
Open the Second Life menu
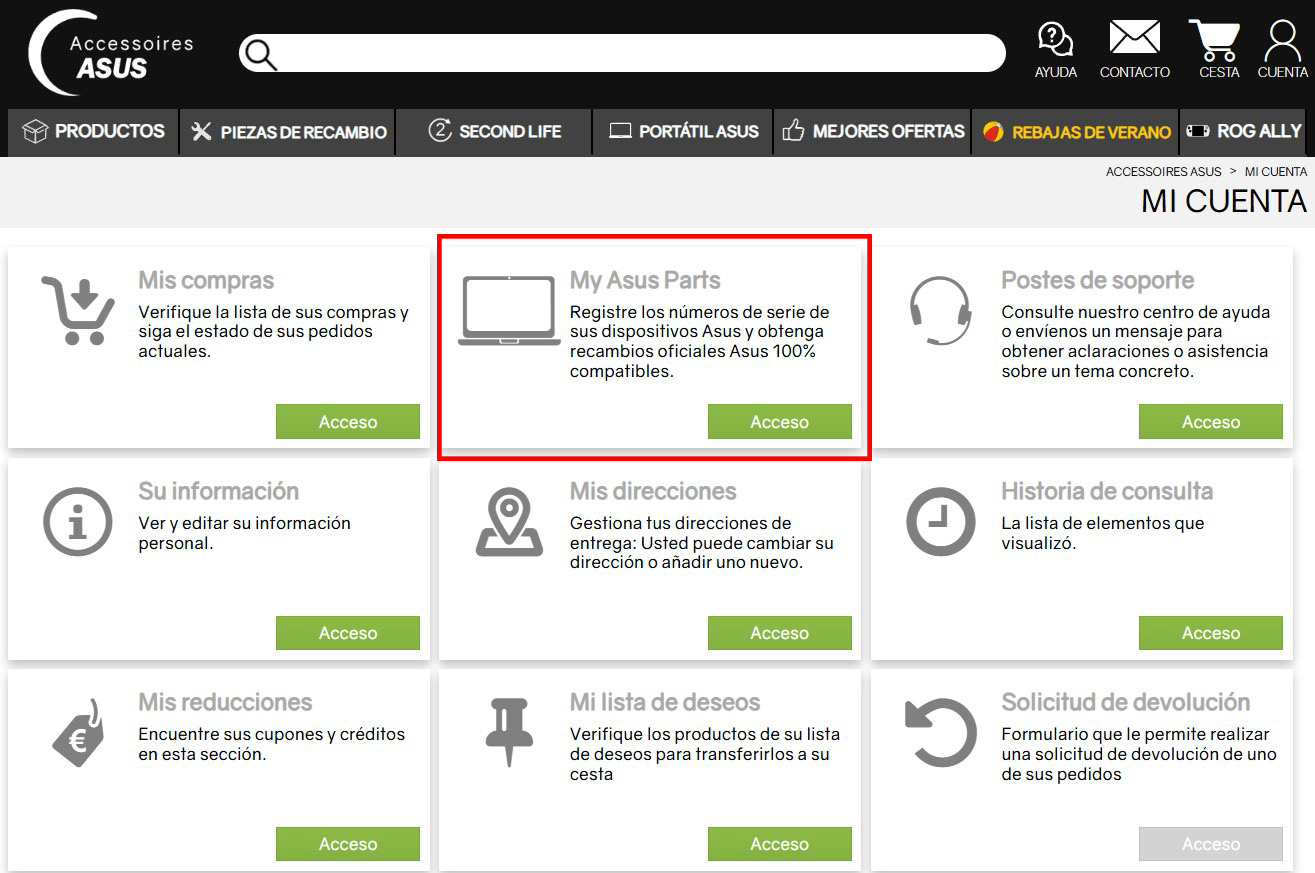494,132
